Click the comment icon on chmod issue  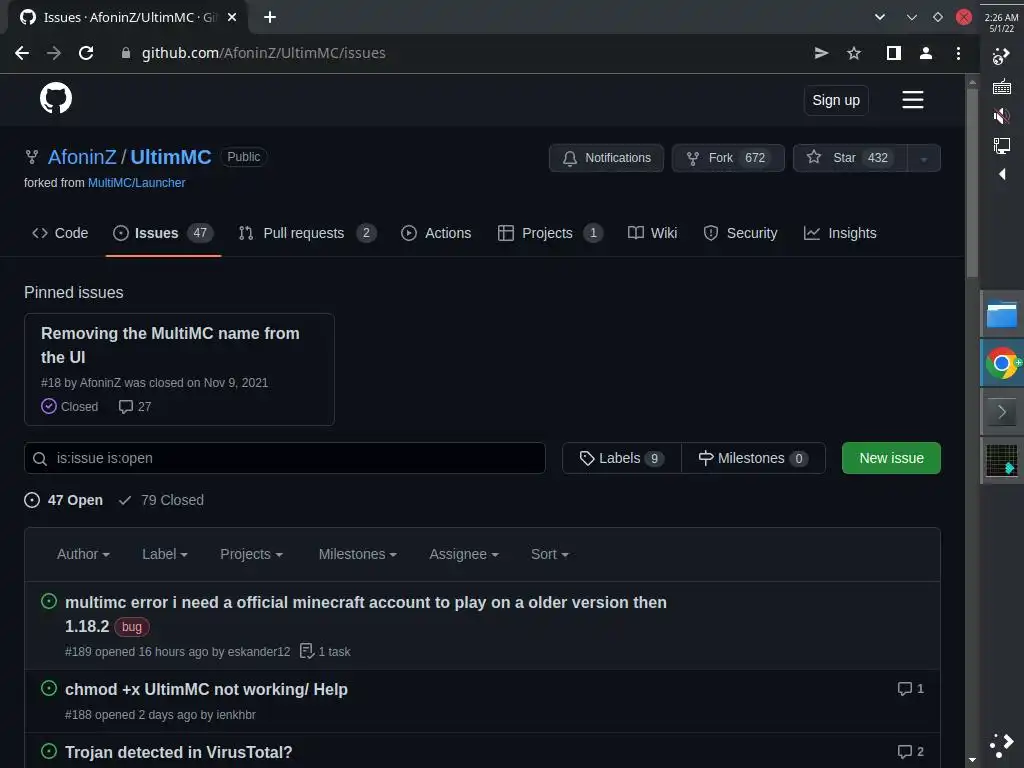[904, 688]
